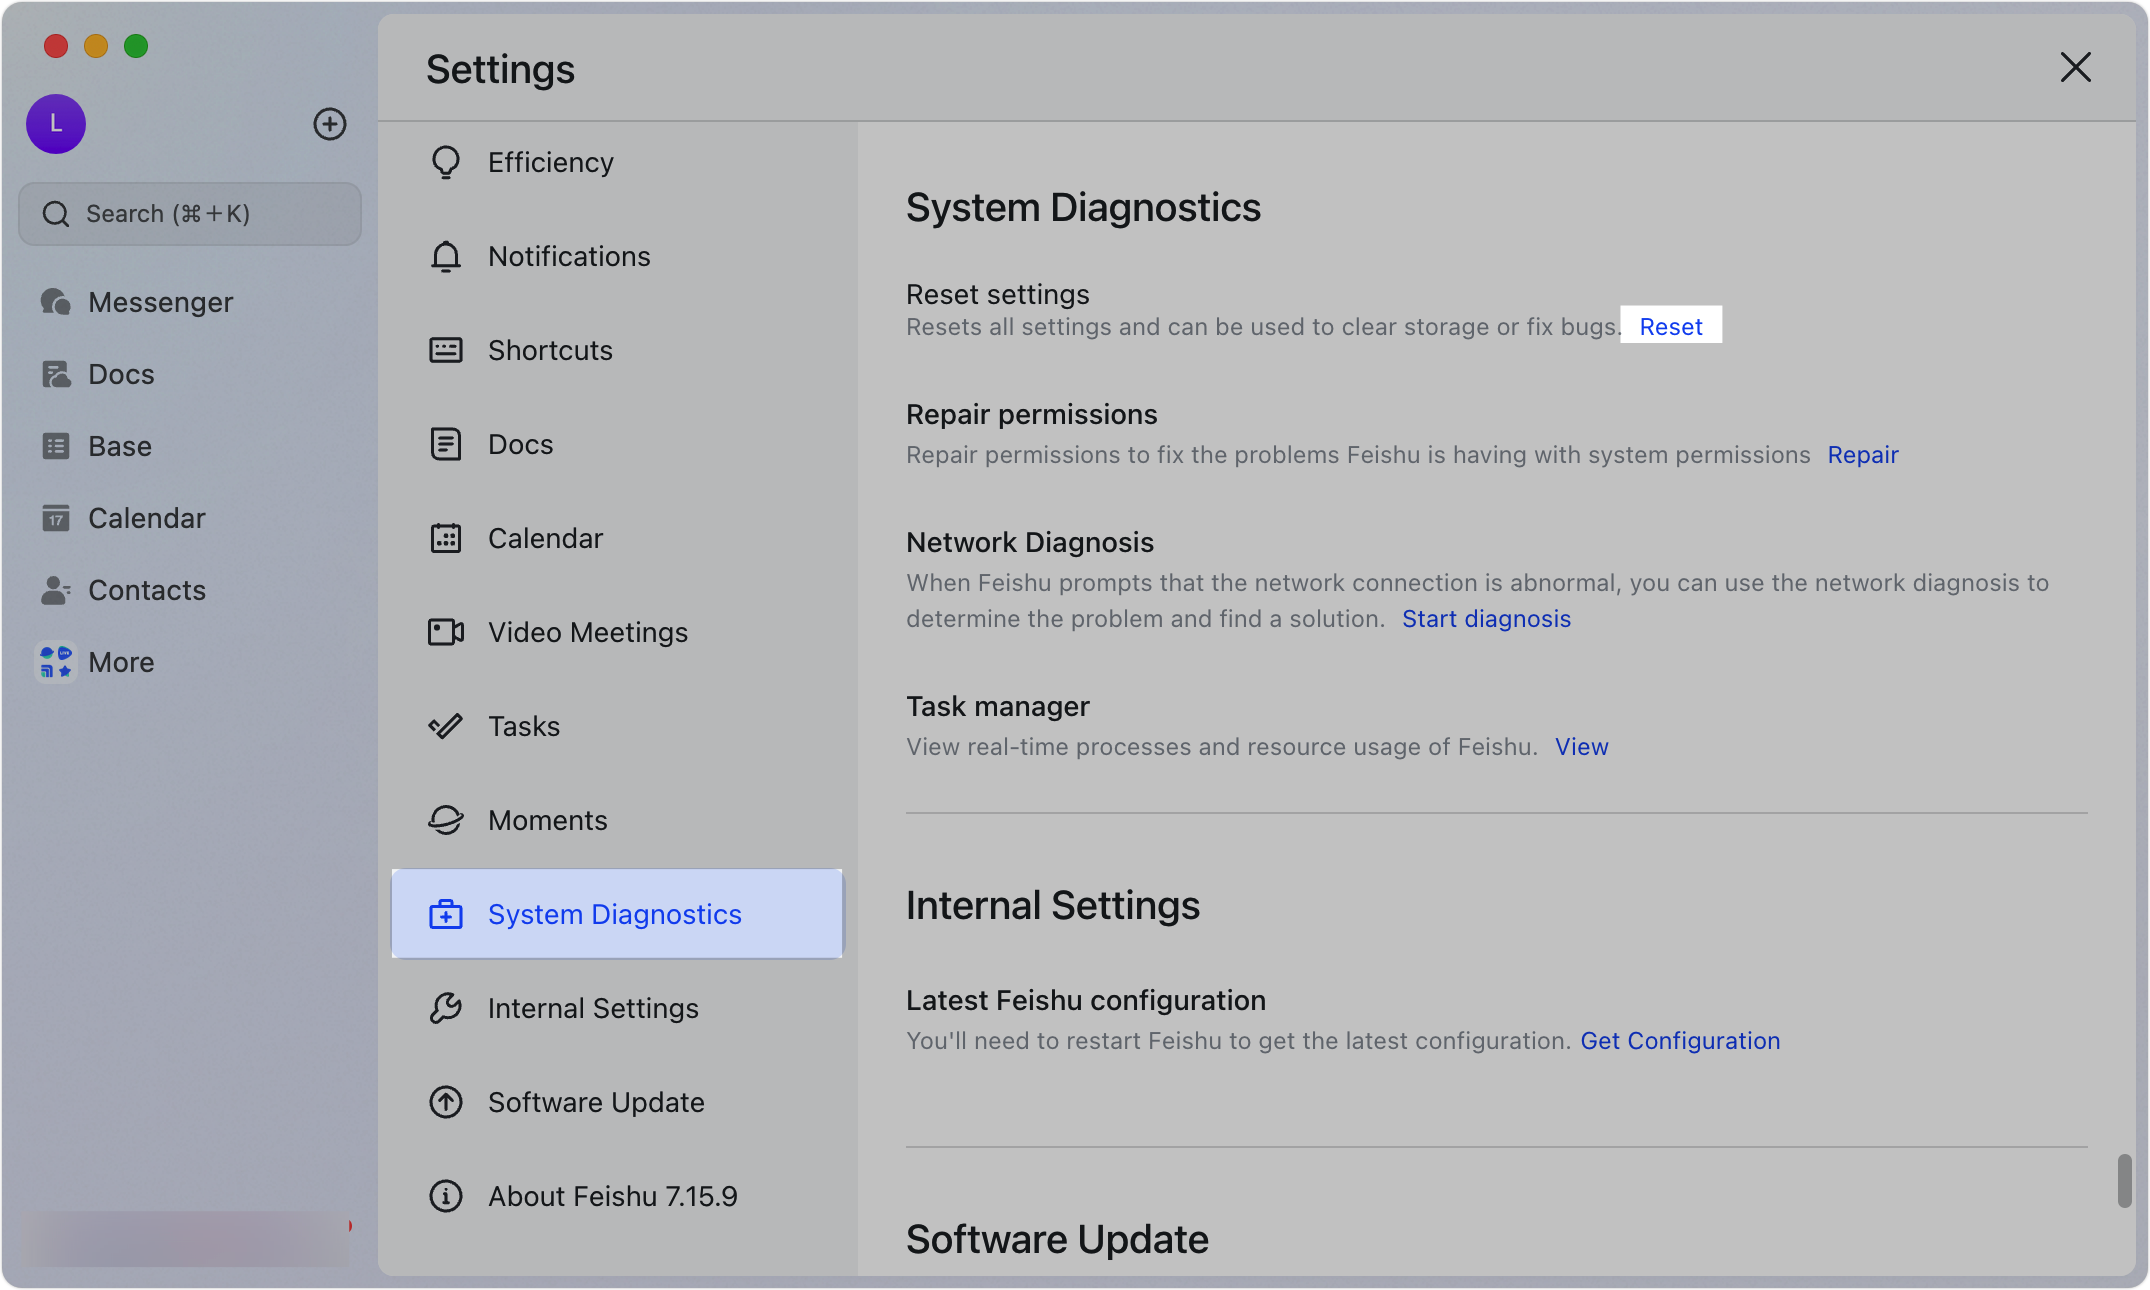
Task: Click View link for Task manager
Action: [x=1582, y=747]
